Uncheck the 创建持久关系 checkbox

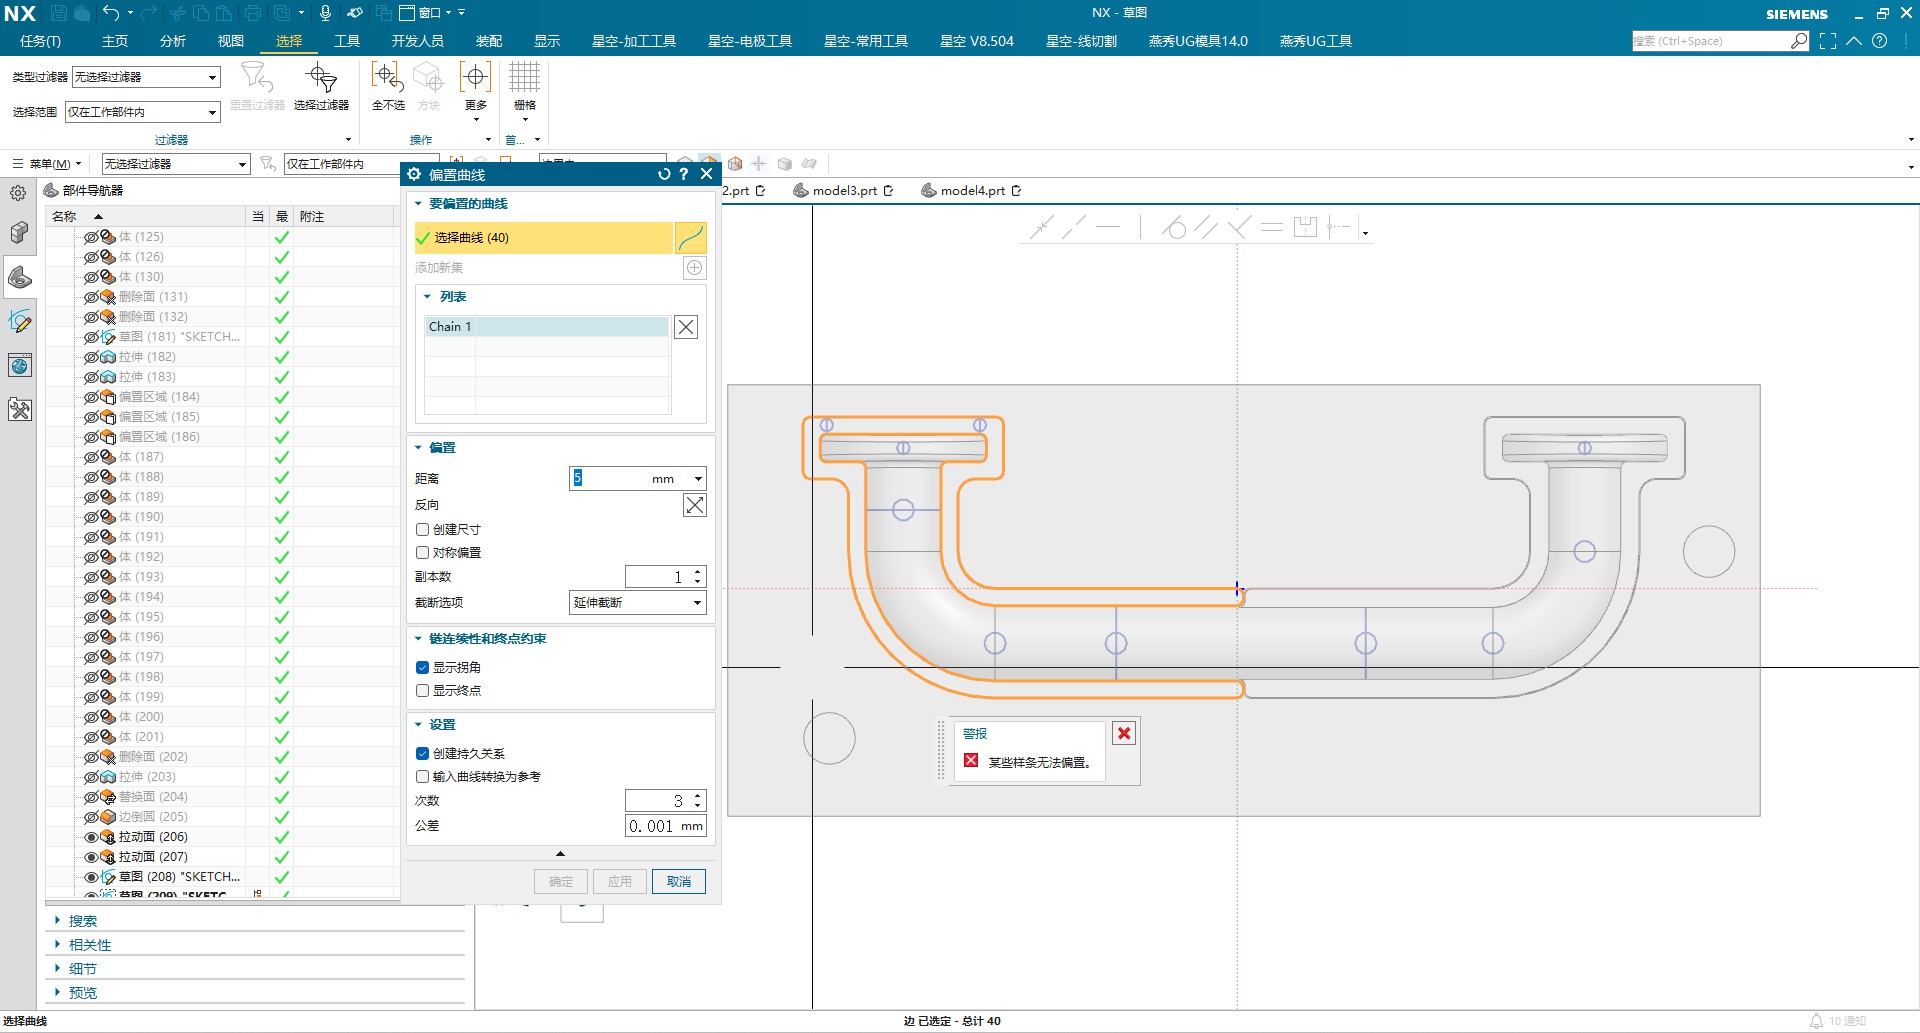(x=422, y=753)
